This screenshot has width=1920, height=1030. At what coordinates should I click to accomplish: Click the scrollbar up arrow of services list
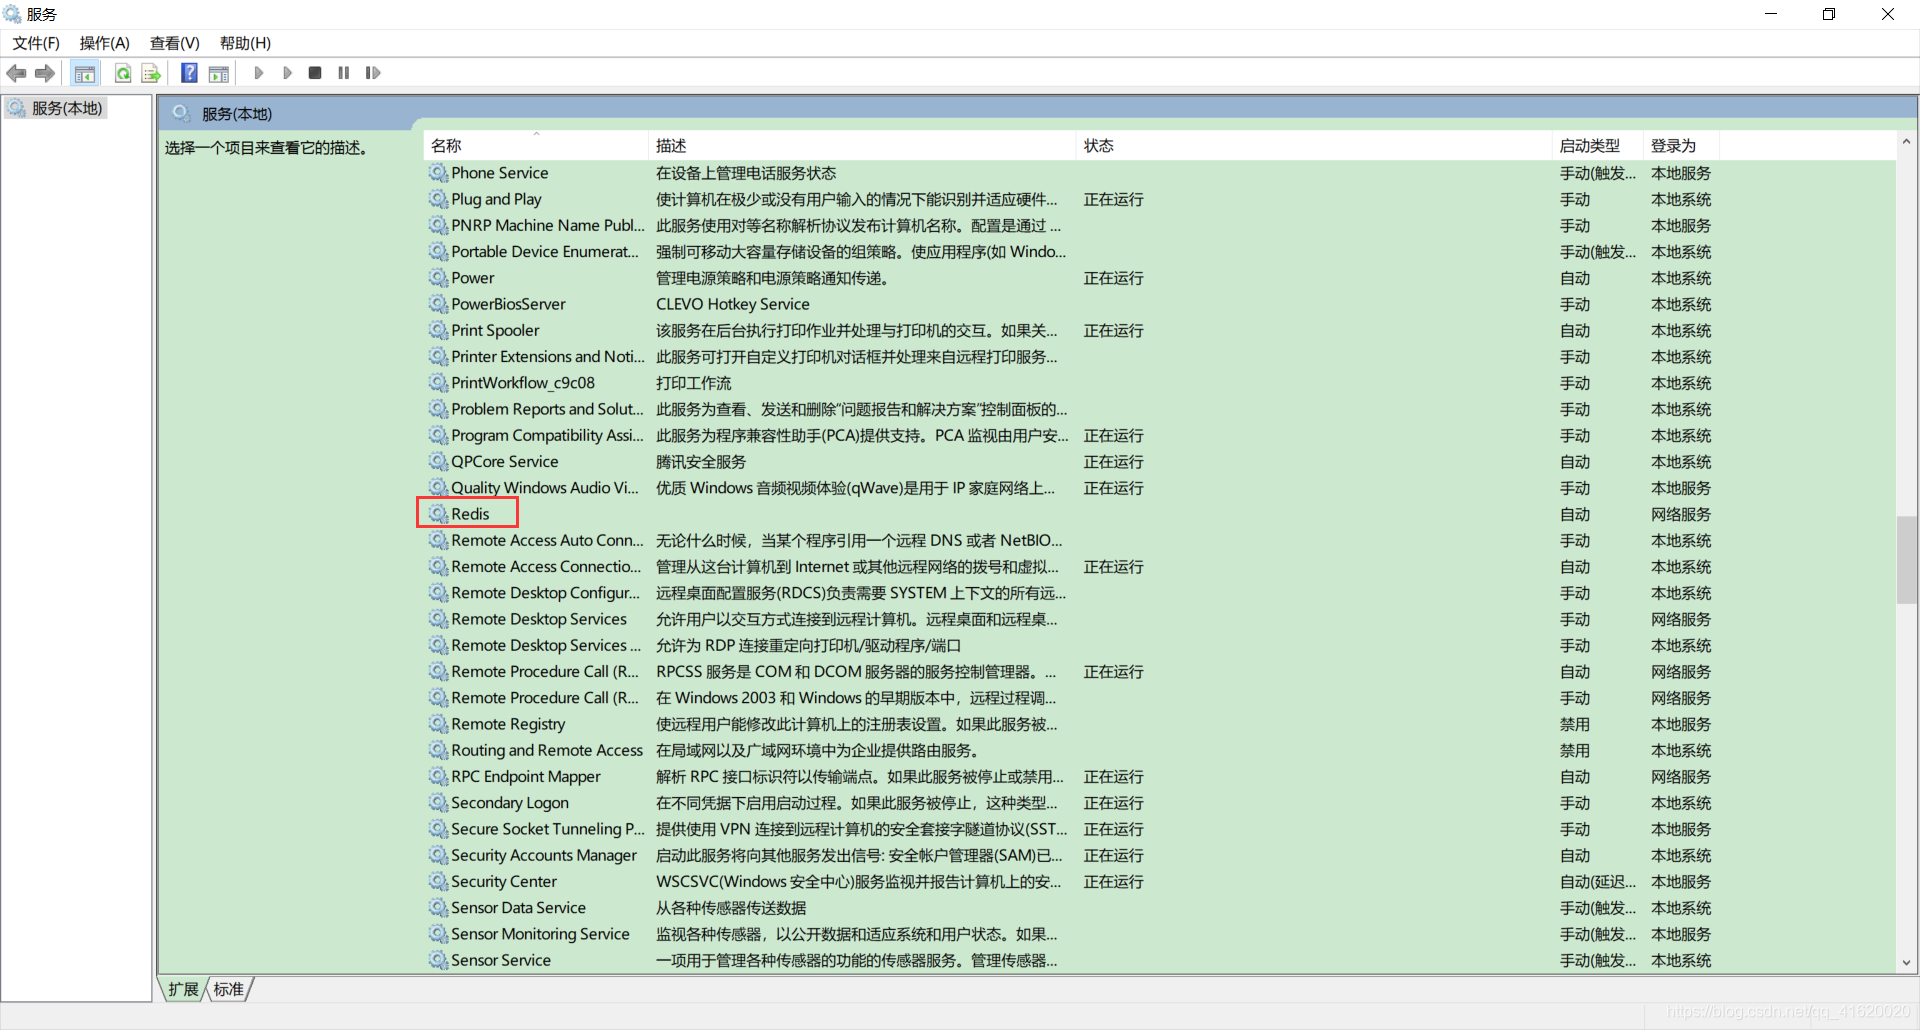pyautogui.click(x=1906, y=142)
